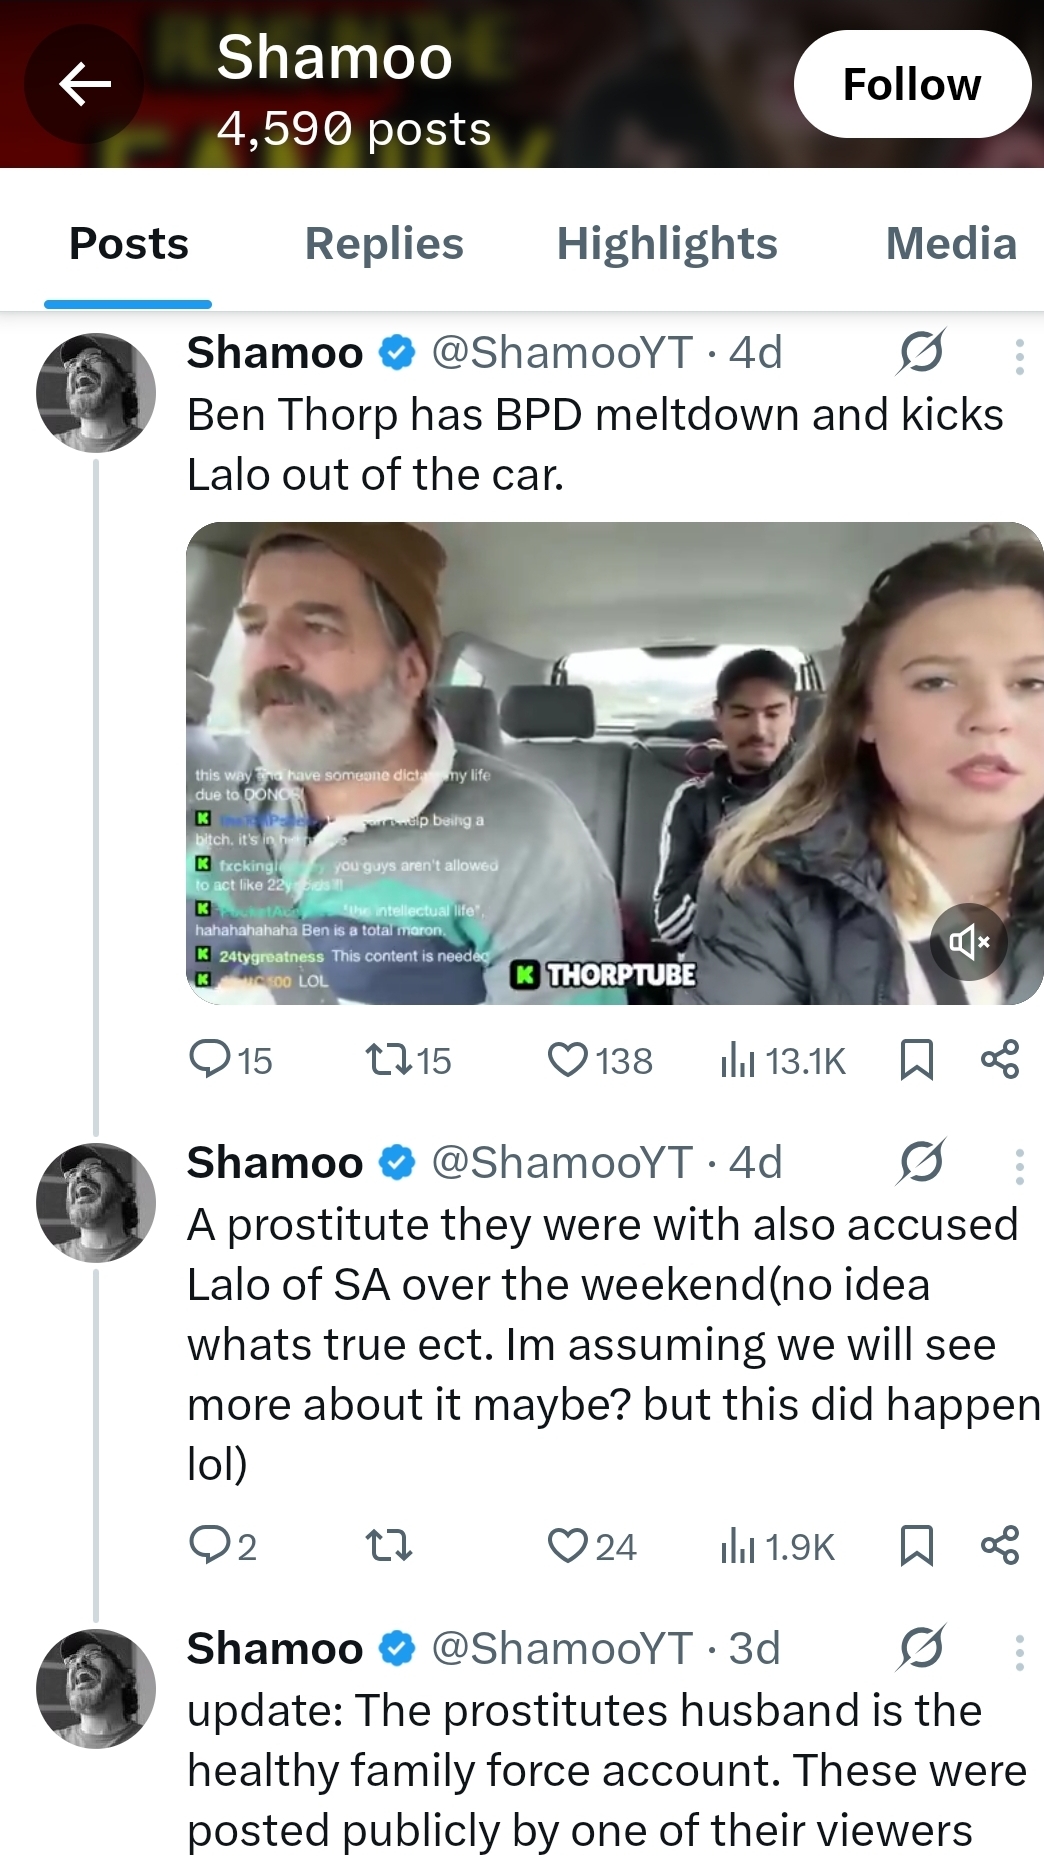The width and height of the screenshot is (1044, 1863).
Task: Like the post with 138 likes
Action: coord(599,1060)
